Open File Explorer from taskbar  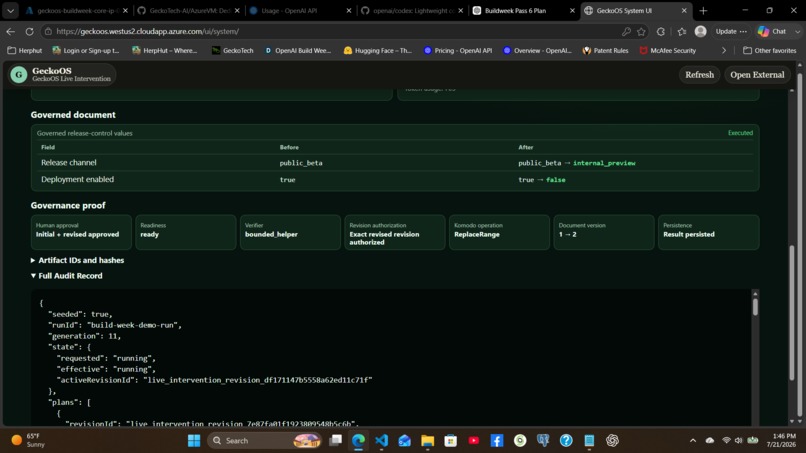(x=428, y=441)
